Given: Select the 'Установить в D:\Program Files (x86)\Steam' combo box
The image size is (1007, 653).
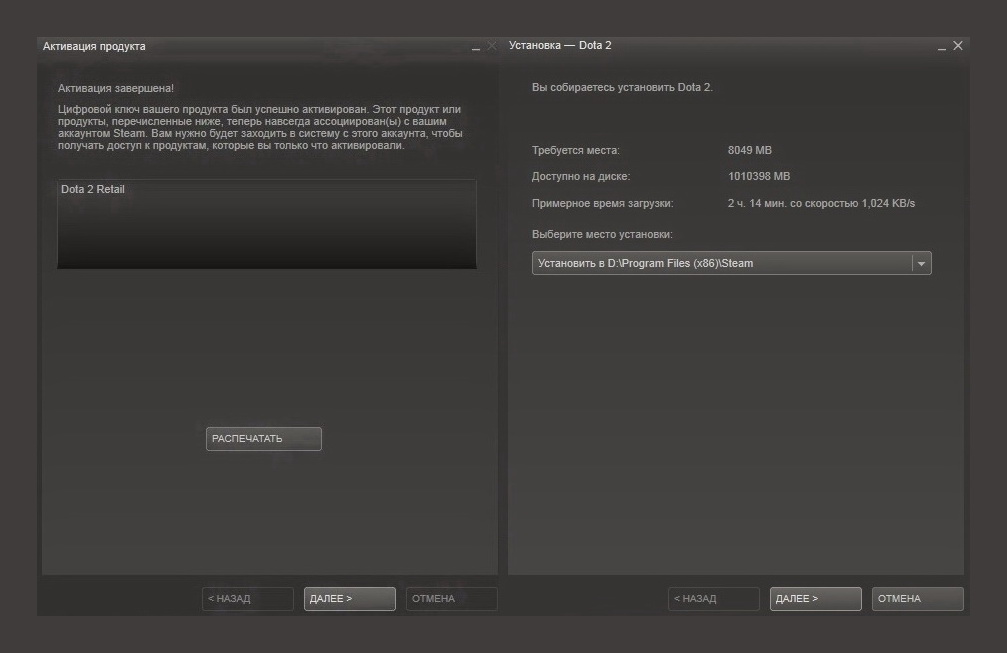Looking at the screenshot, I should pos(731,263).
